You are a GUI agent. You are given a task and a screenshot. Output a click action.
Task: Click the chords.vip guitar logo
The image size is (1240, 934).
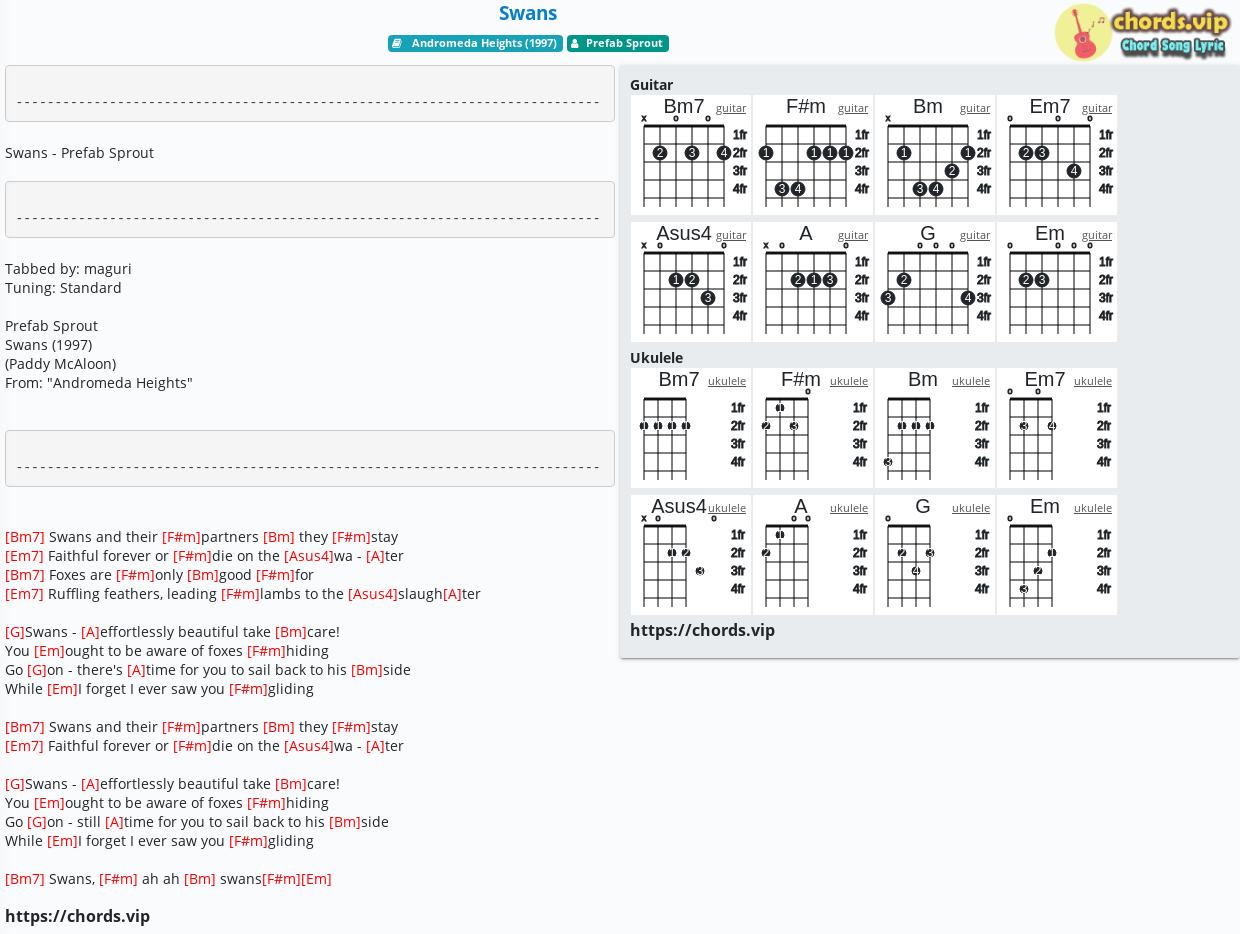coord(1141,32)
